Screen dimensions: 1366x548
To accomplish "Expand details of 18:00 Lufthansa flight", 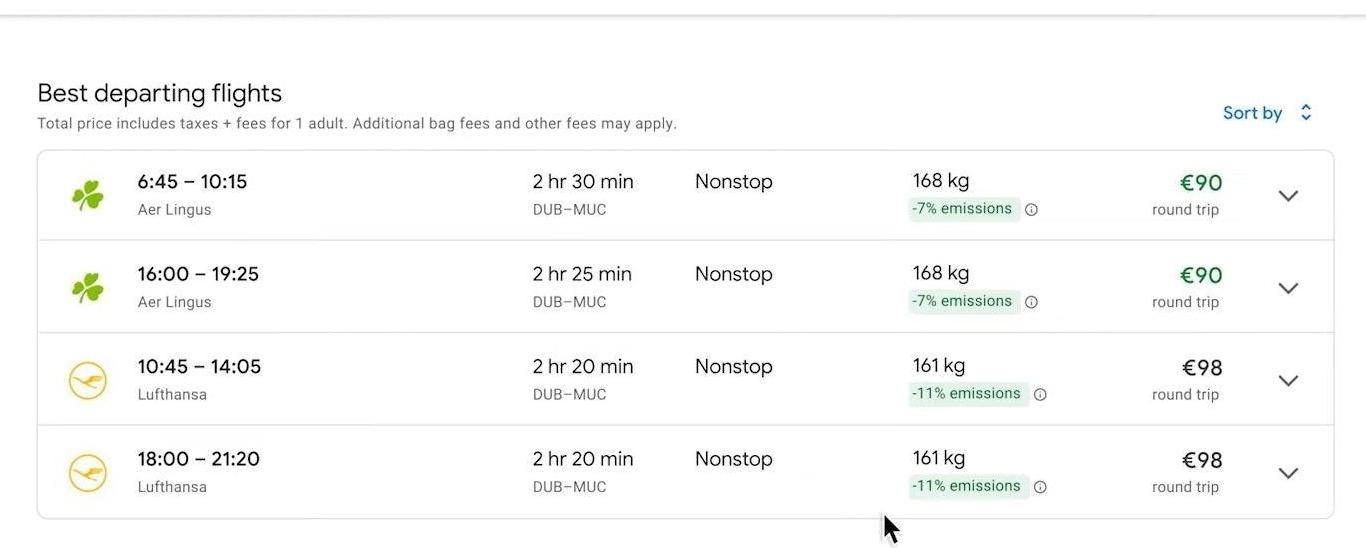I will (x=1288, y=473).
